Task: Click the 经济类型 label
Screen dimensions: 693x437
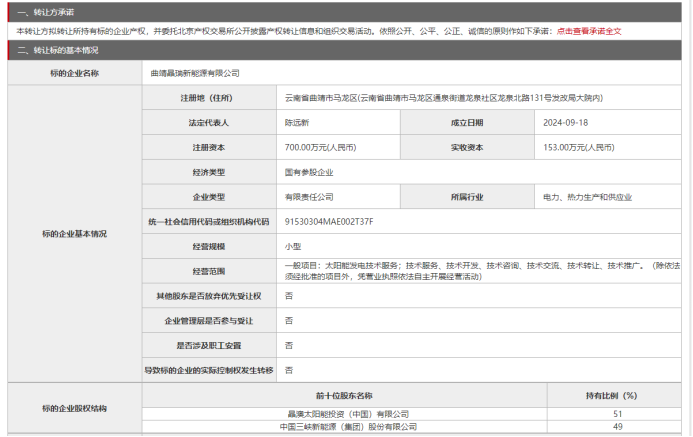Action: [x=209, y=172]
